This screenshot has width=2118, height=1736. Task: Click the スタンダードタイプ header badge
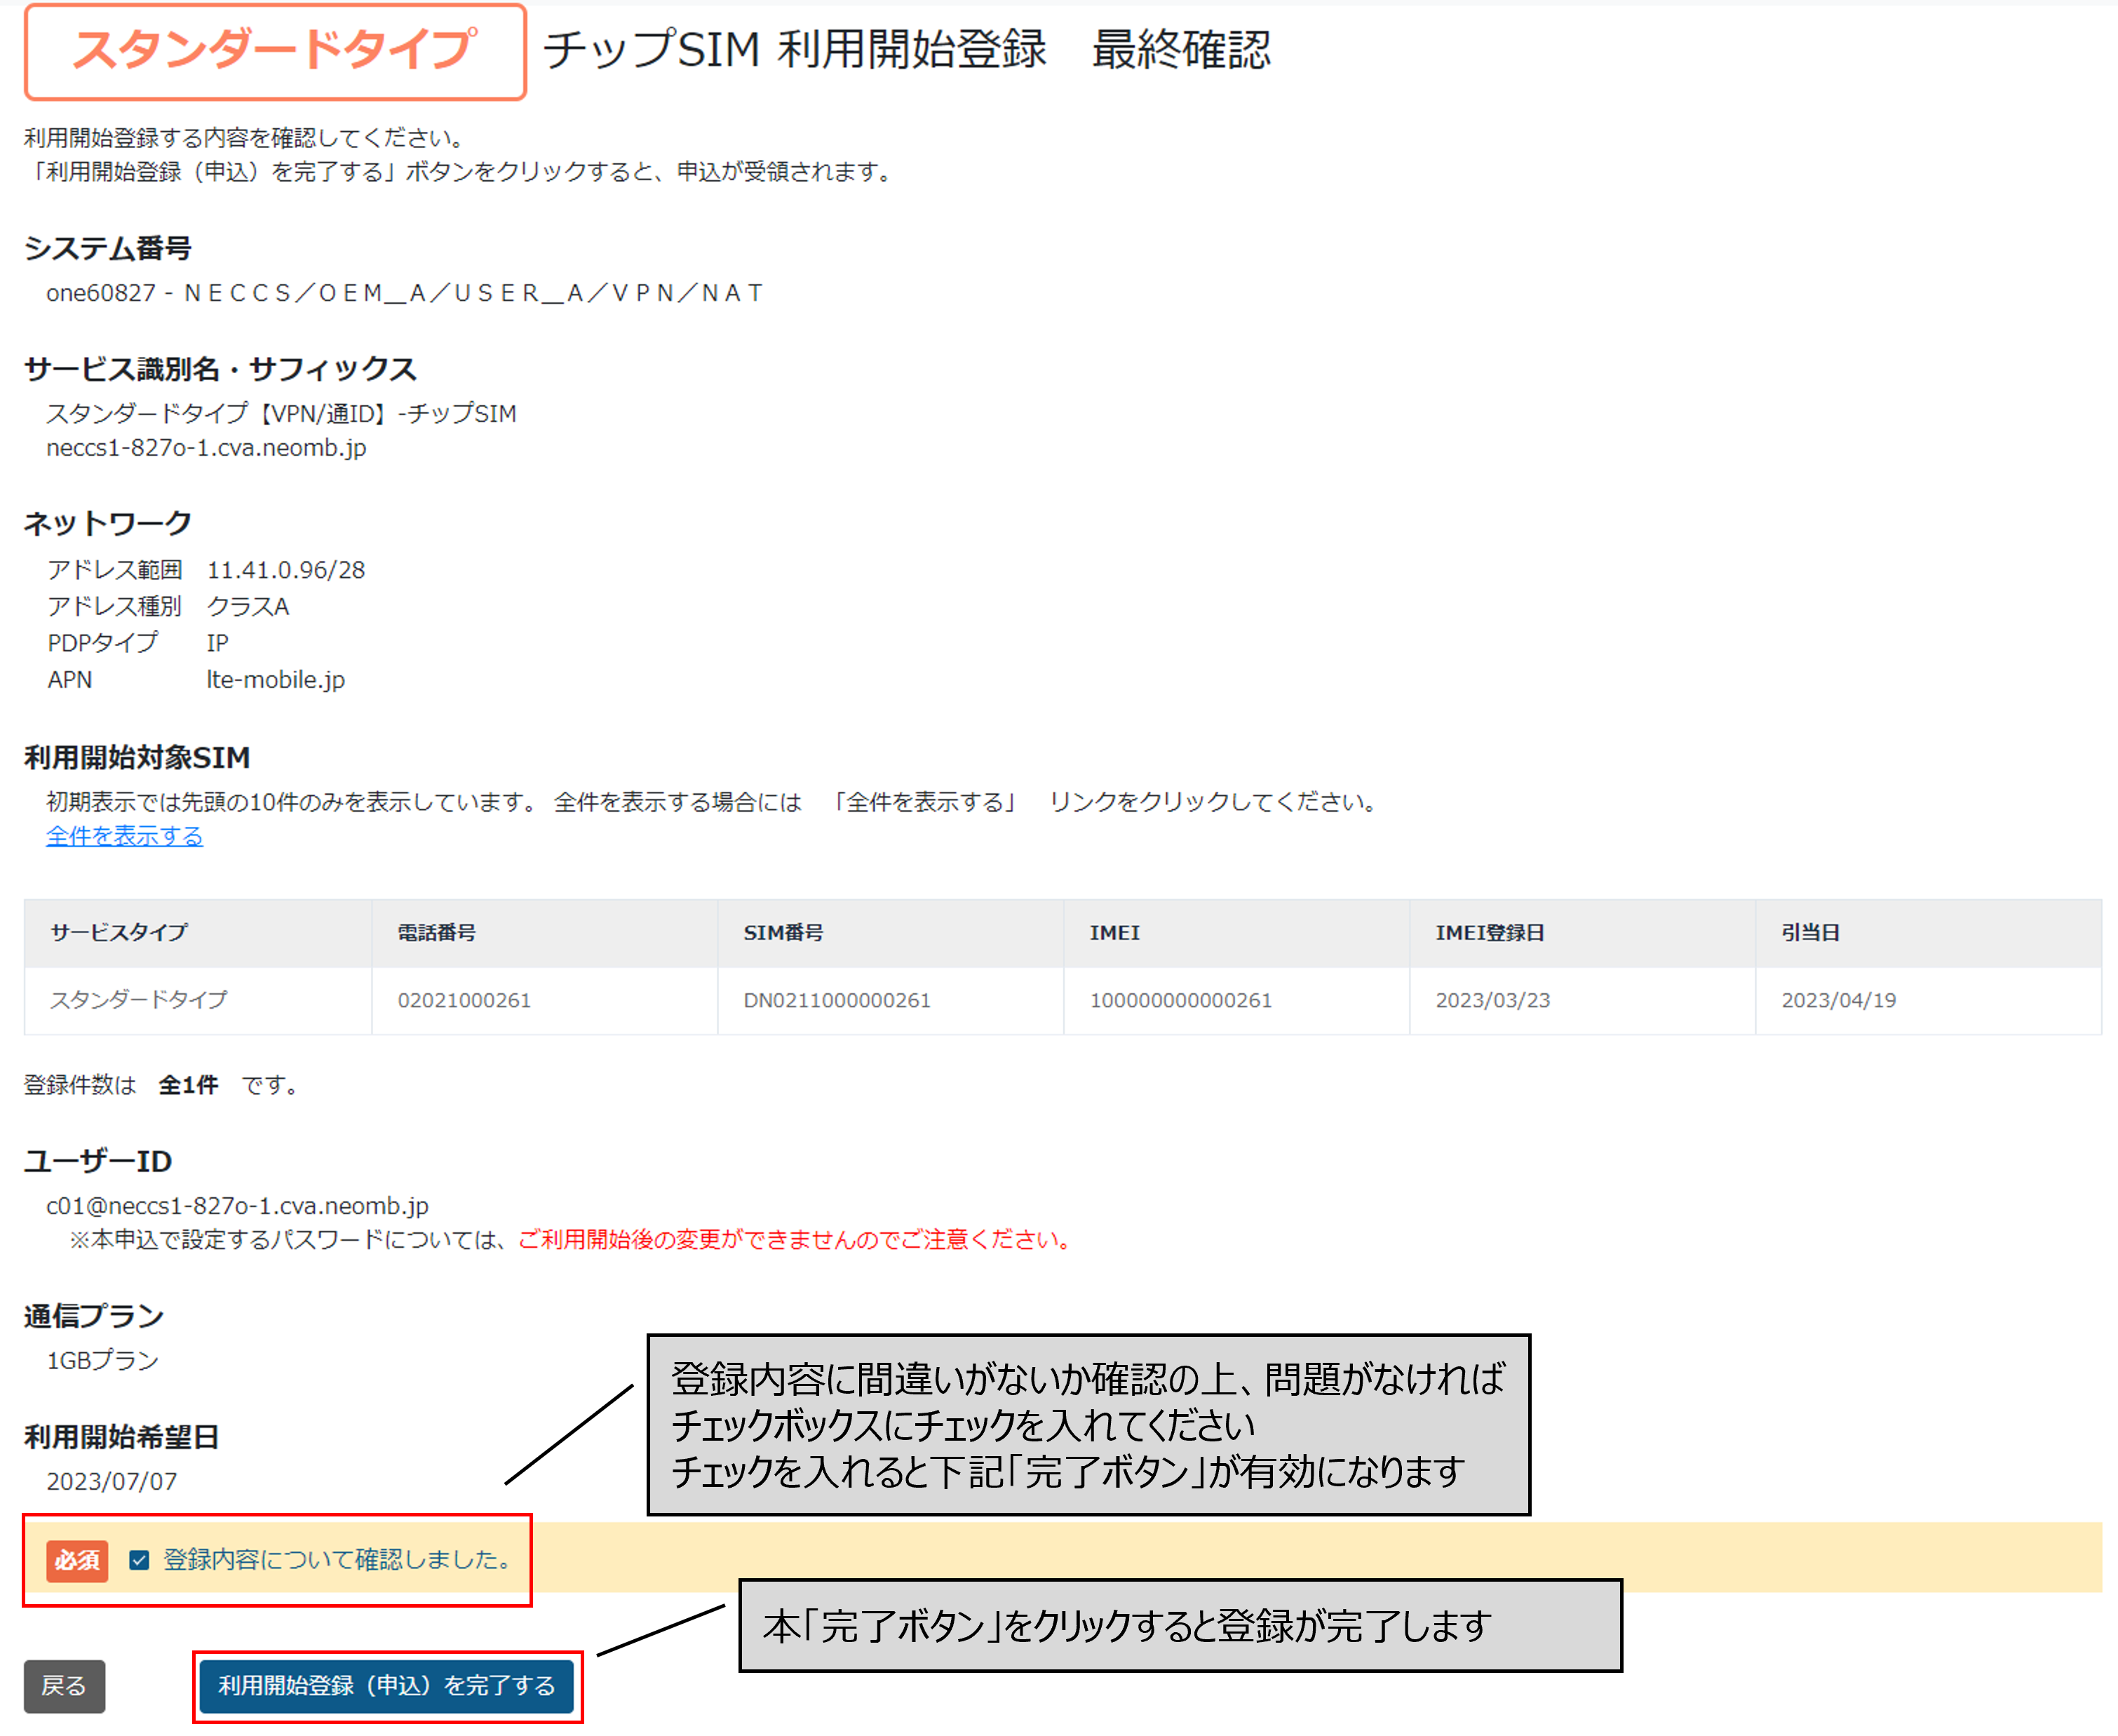(277, 52)
